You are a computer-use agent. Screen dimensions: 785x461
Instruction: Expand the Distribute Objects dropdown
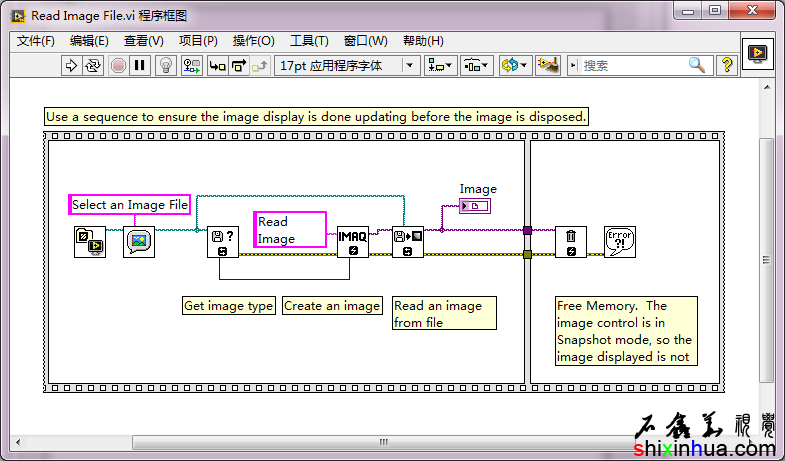(477, 65)
